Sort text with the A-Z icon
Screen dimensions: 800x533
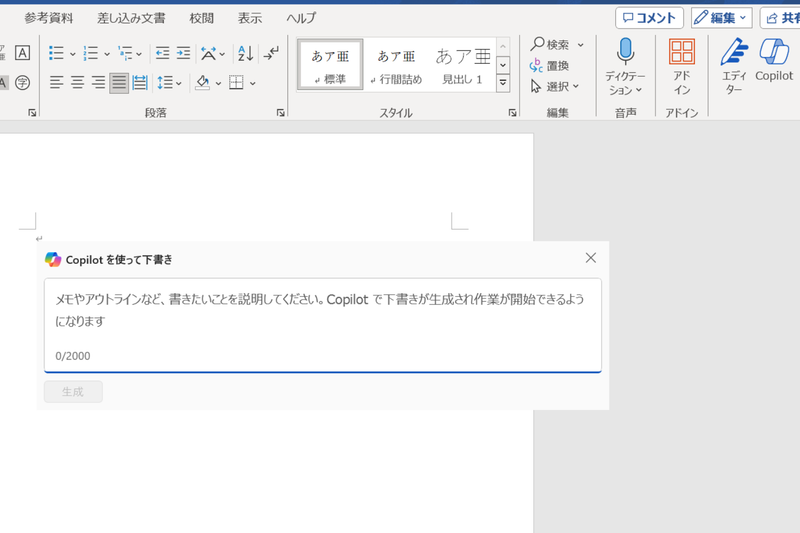point(245,53)
